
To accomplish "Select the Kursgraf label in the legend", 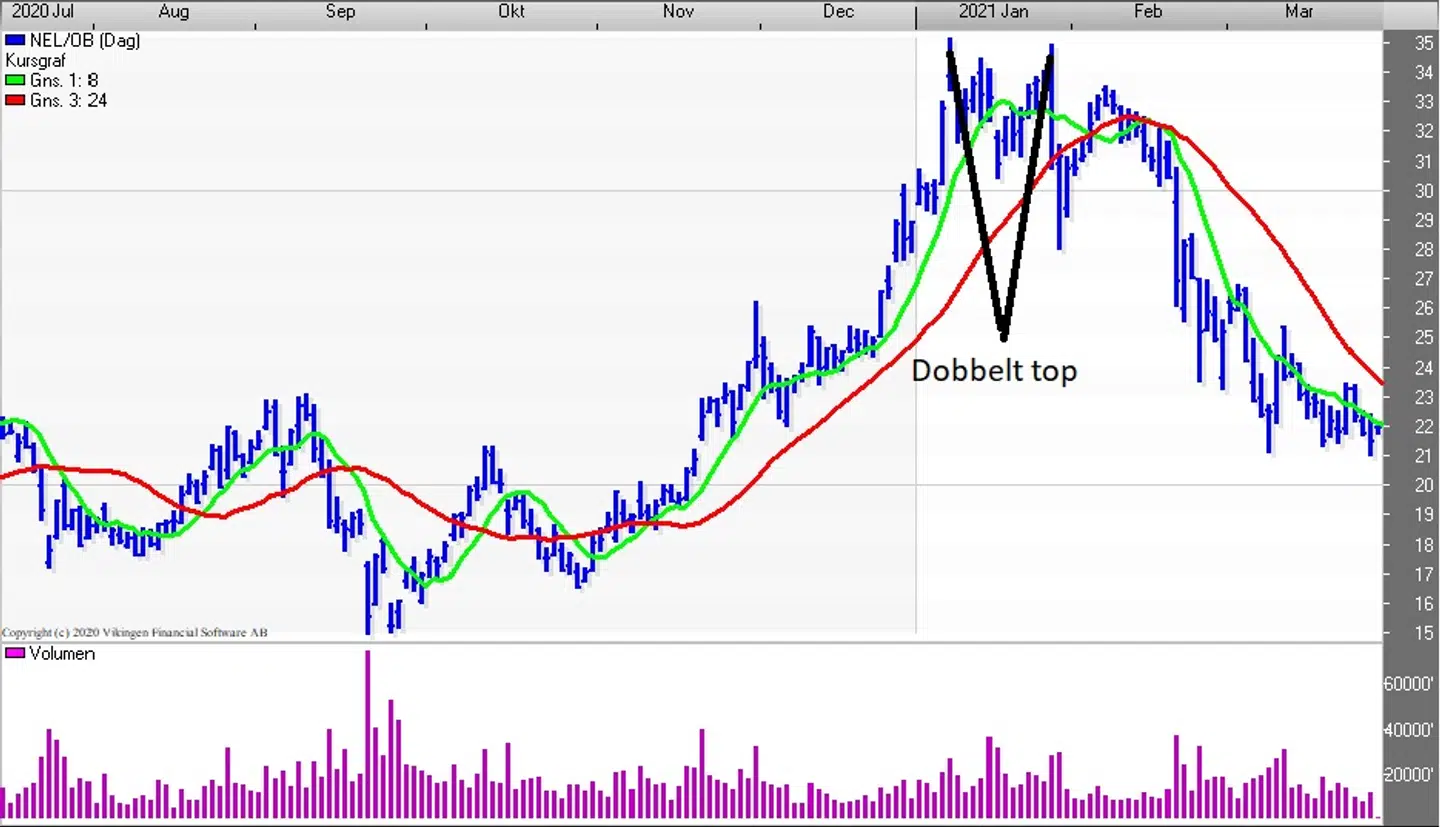I will click(x=35, y=61).
